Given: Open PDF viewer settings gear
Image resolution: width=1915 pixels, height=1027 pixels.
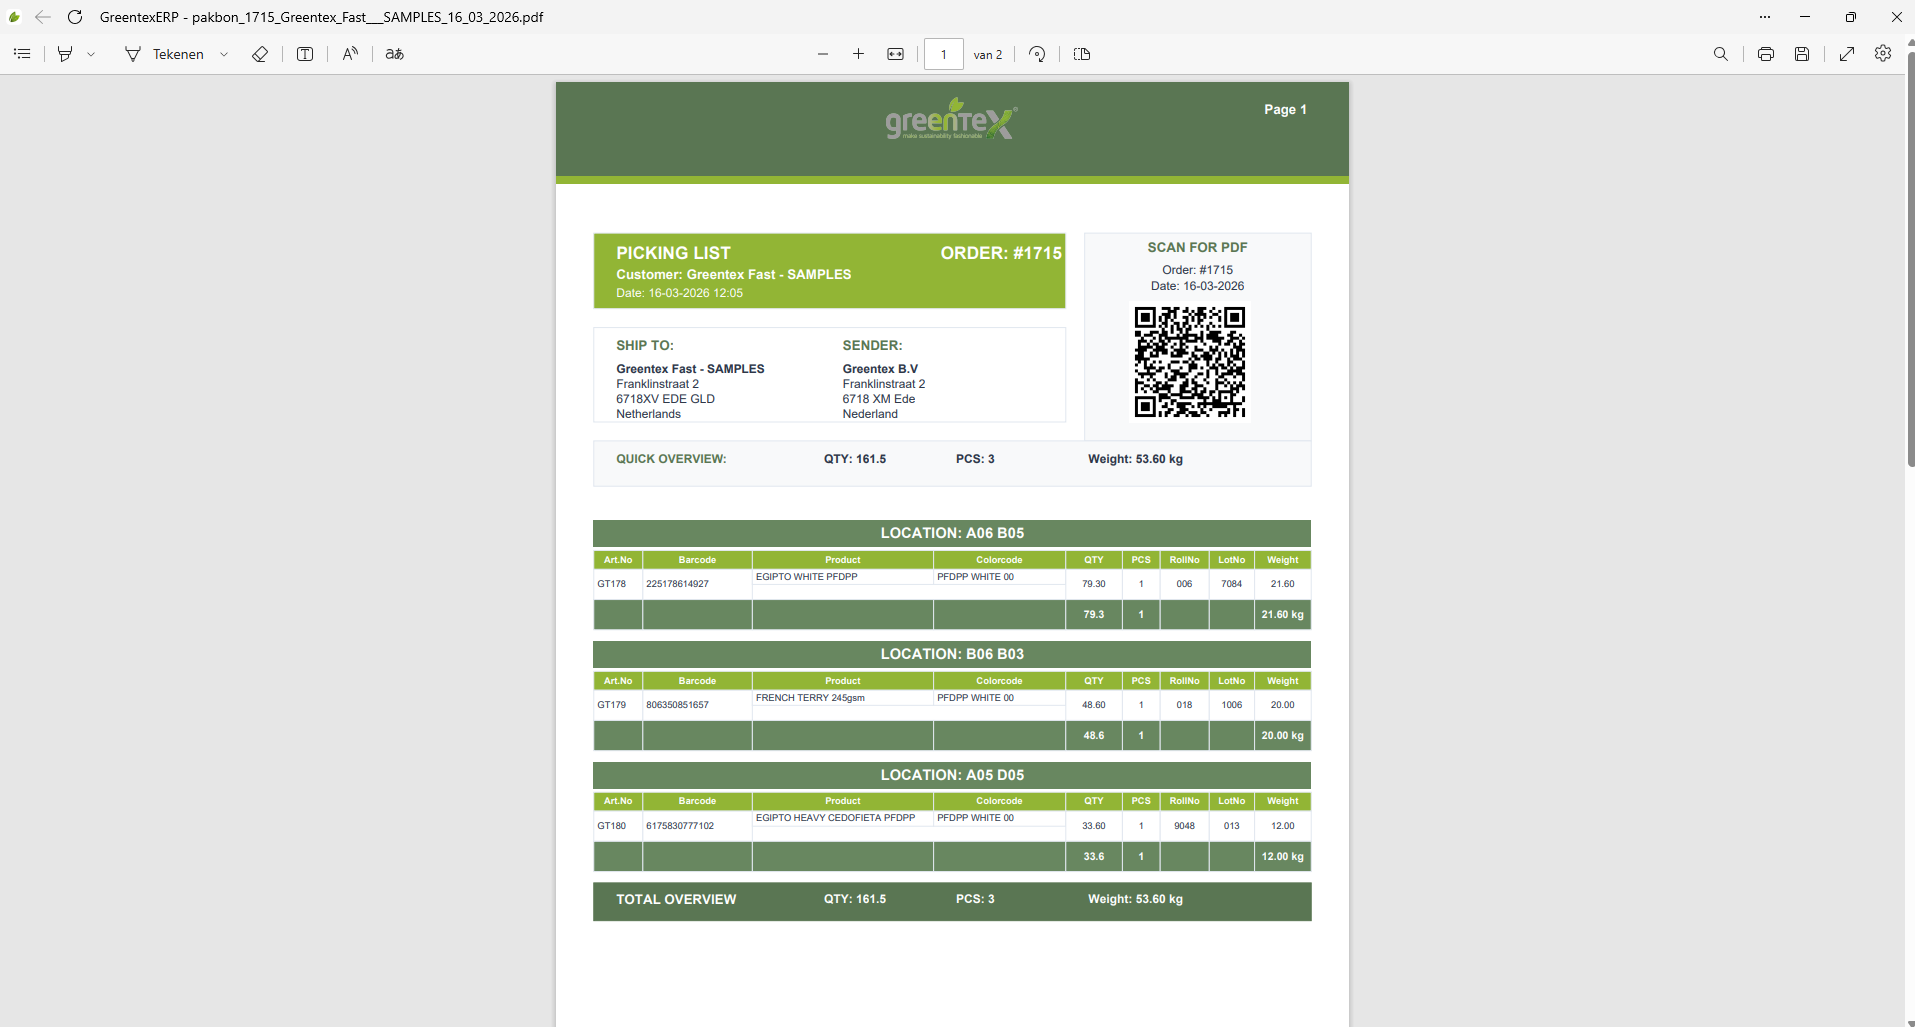Looking at the screenshot, I should [x=1883, y=54].
